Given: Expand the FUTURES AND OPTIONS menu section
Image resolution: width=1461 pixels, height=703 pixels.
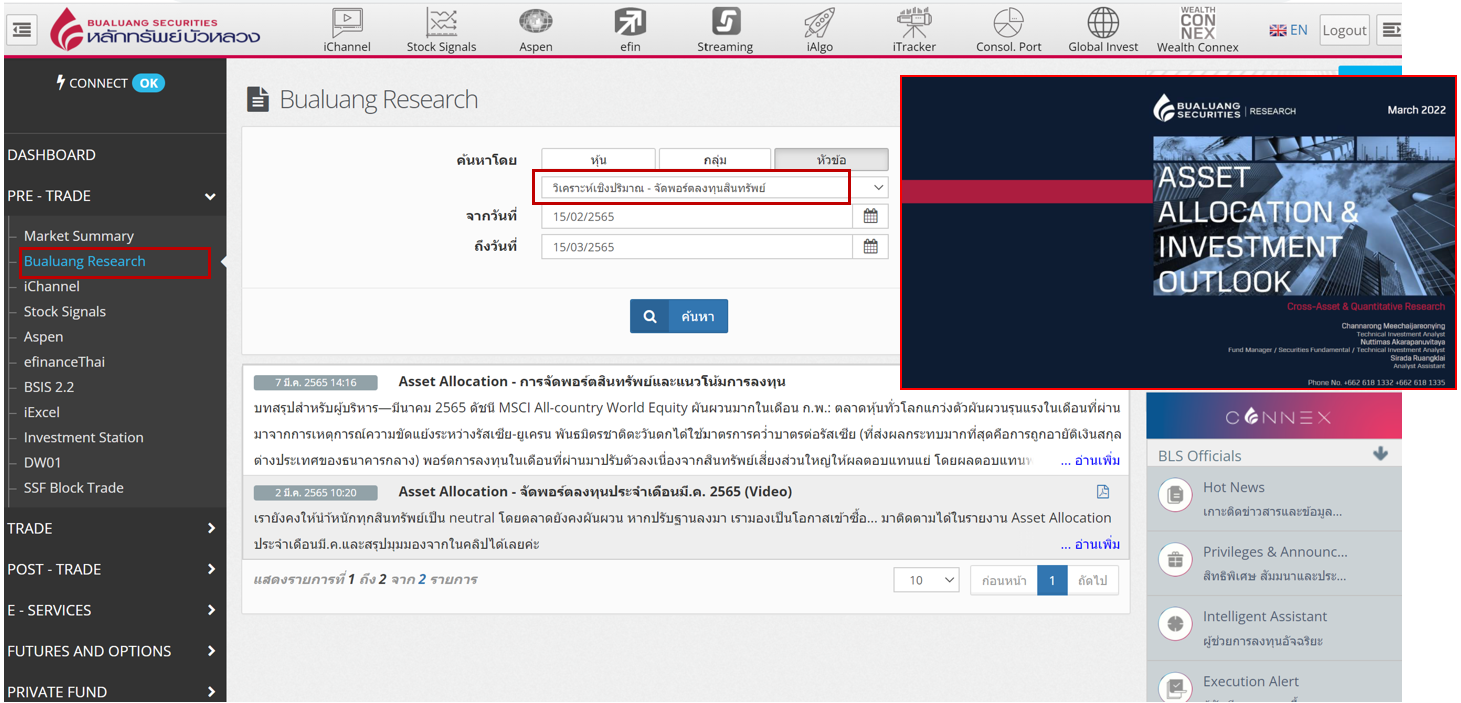Looking at the screenshot, I should (113, 651).
